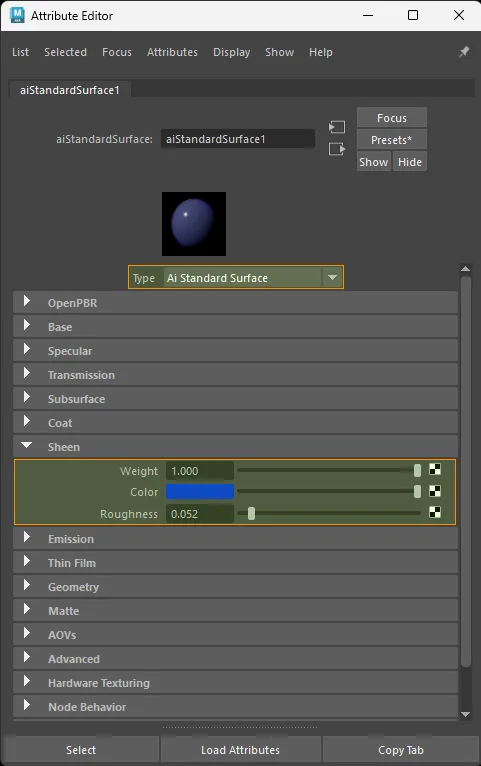Open the Display menu

(x=231, y=52)
